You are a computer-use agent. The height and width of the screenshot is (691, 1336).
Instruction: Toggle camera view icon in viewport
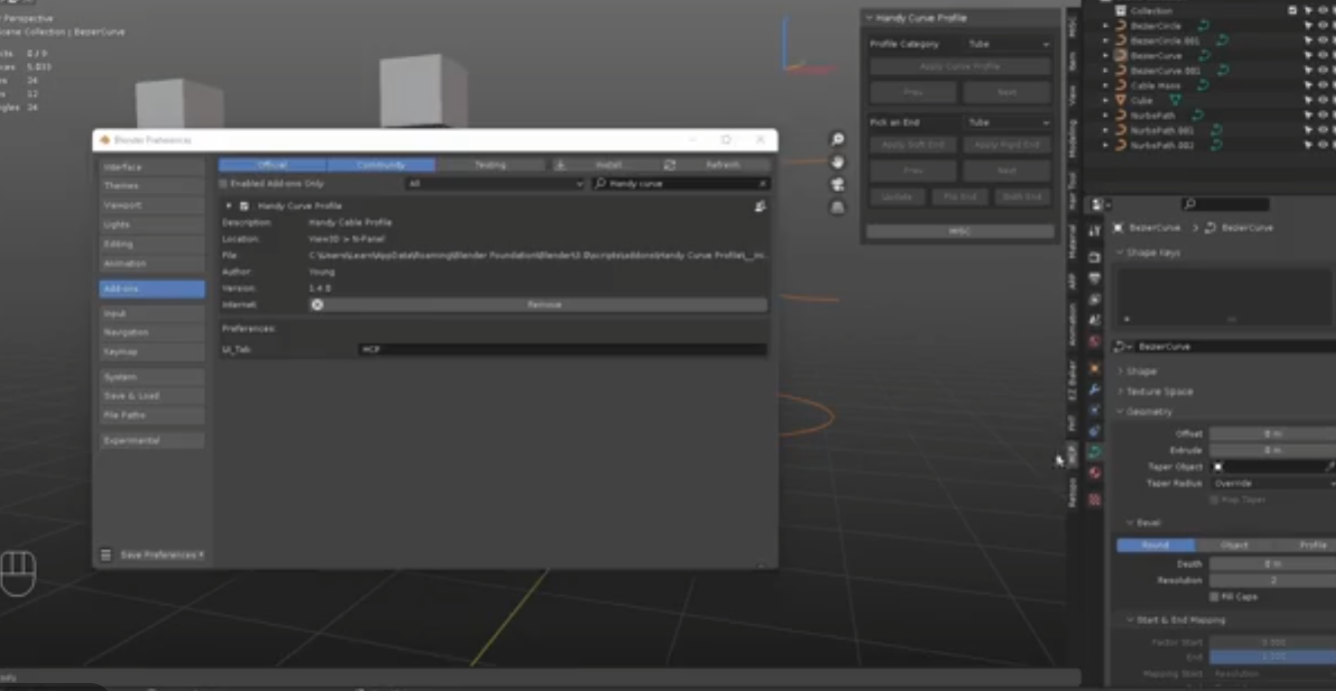[837, 185]
